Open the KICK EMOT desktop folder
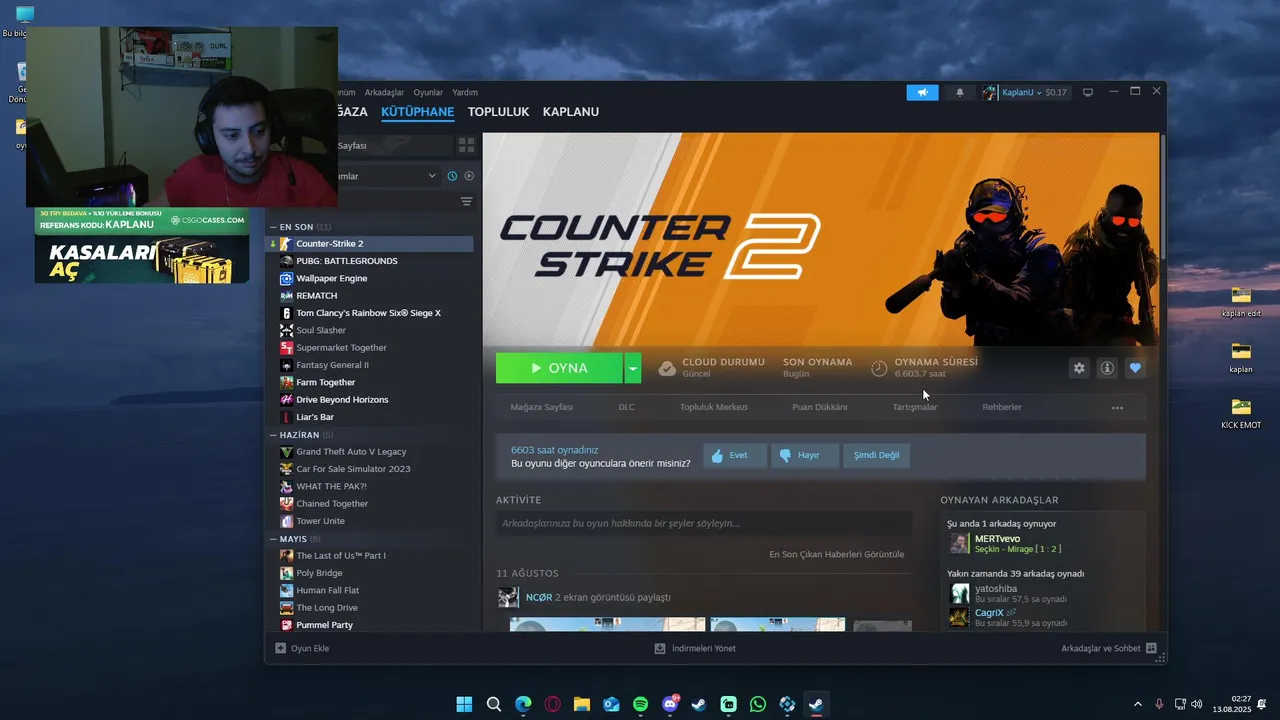 pos(1241,412)
